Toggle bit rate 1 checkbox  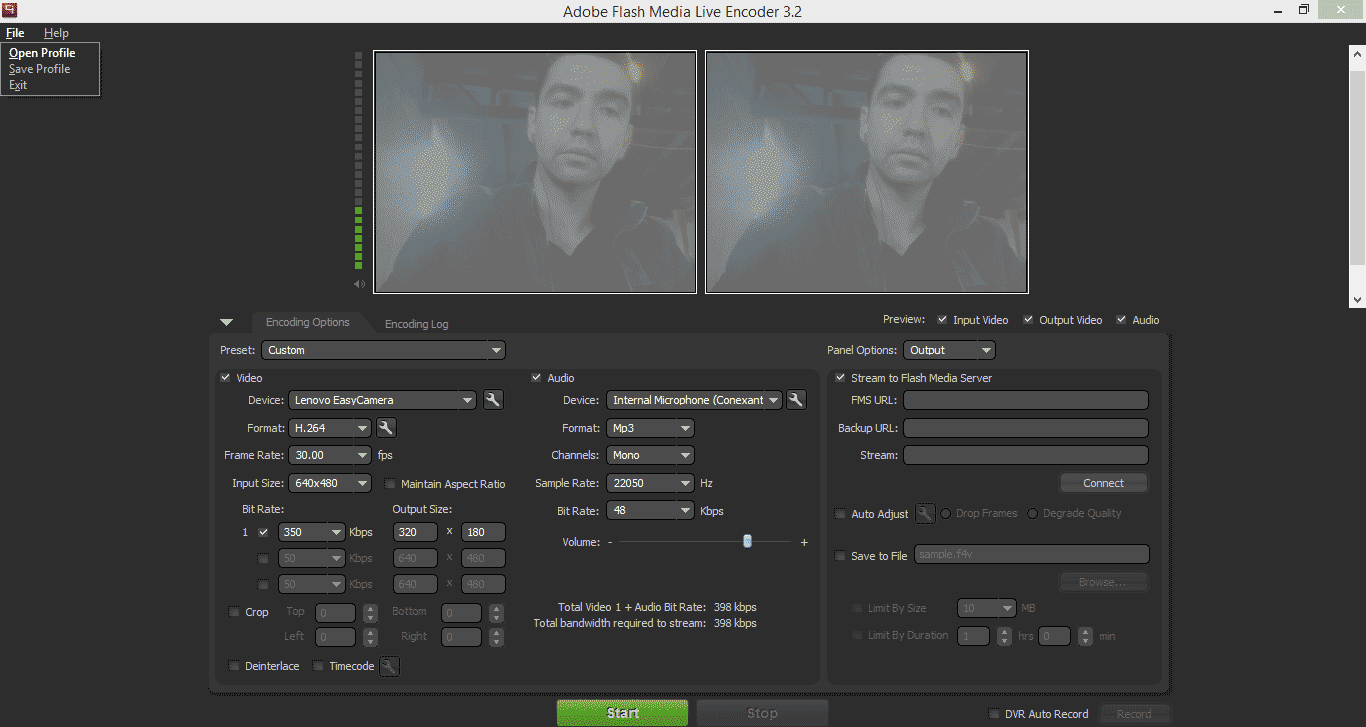pos(263,532)
